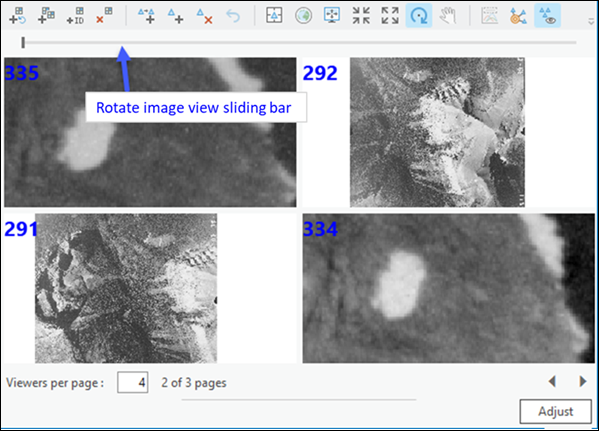599x431 pixels.
Task: Go to the previous page of viewers
Action: coord(552,381)
